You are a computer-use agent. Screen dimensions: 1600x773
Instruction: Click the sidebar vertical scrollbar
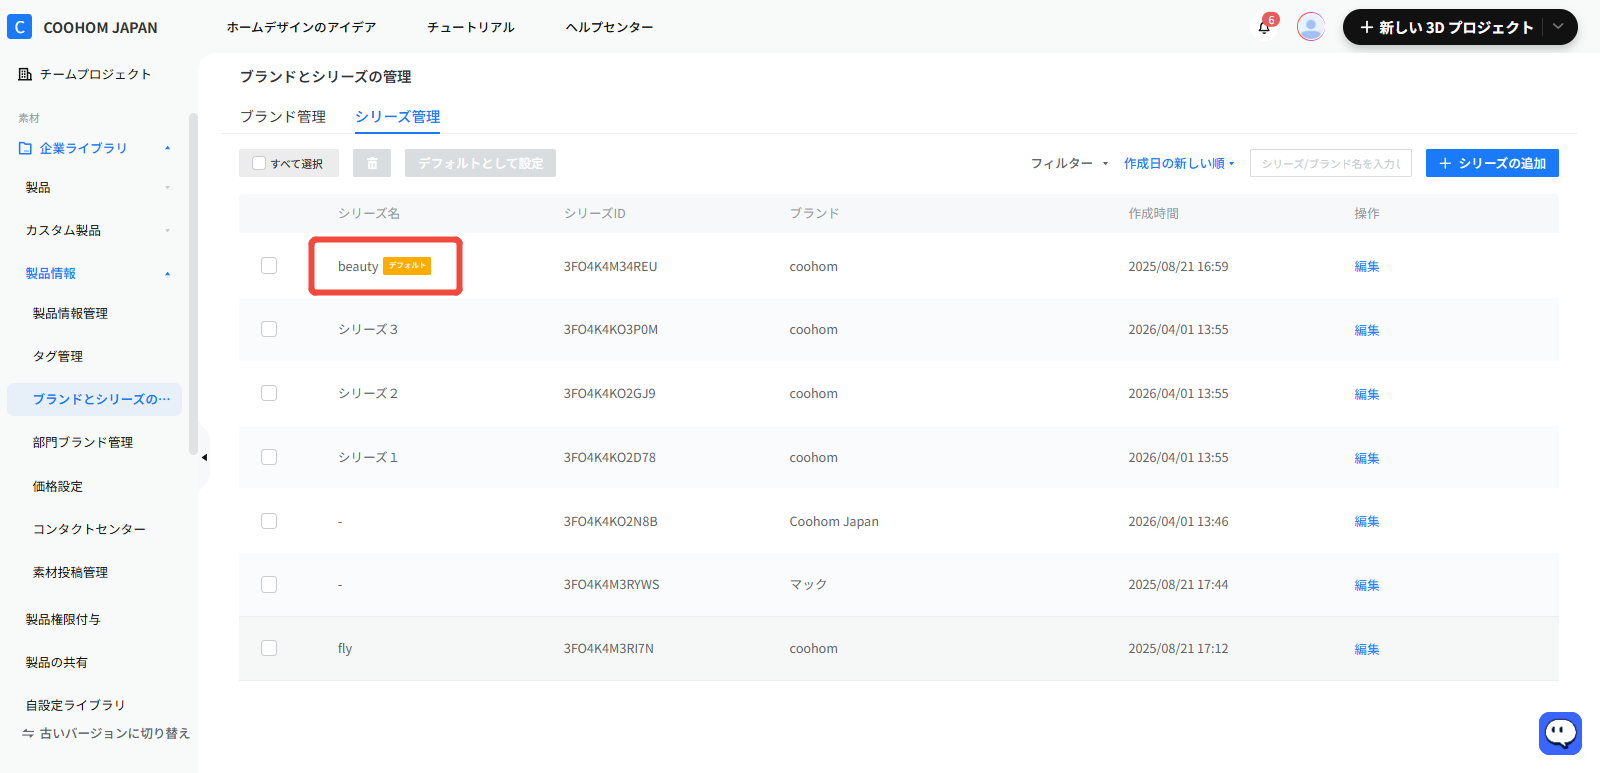click(193, 285)
